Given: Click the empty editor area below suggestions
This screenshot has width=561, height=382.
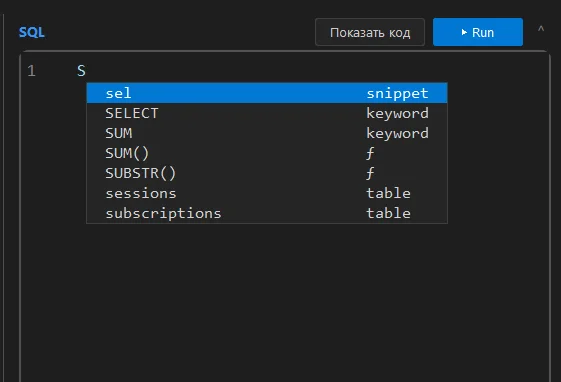Looking at the screenshot, I should pos(283,300).
